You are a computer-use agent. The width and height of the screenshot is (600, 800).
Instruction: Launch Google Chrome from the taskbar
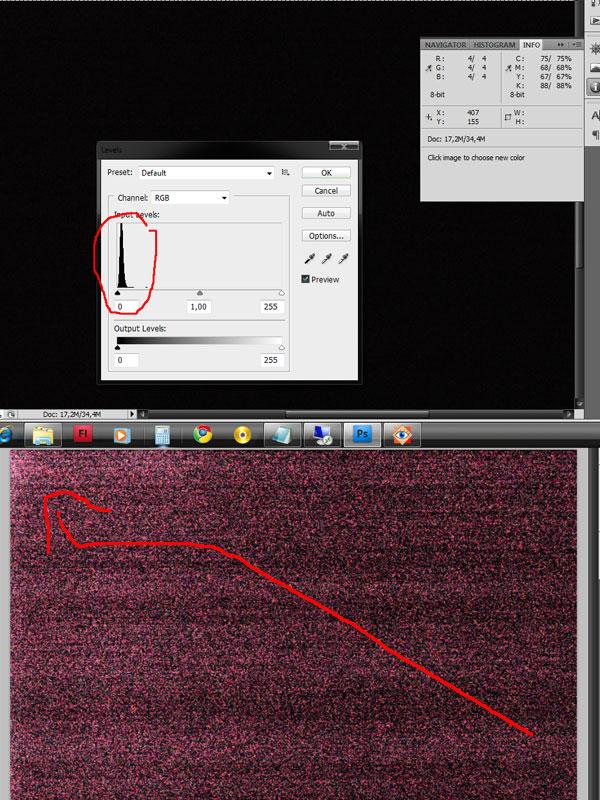[x=203, y=435]
